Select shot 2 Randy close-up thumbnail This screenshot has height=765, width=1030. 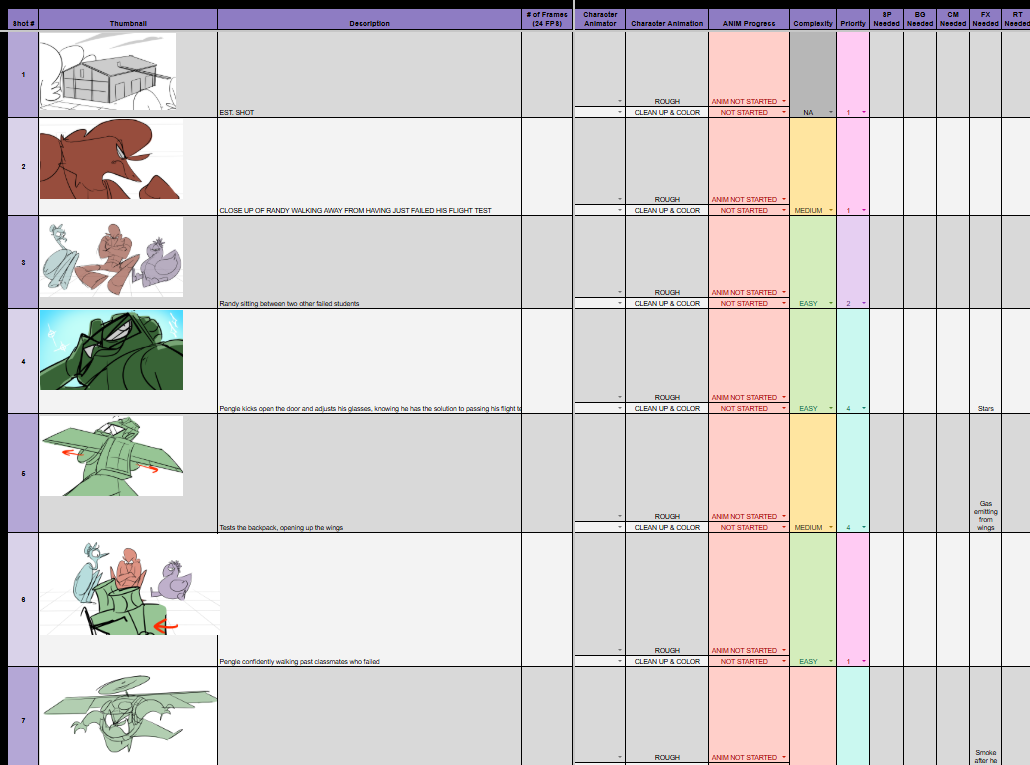(111, 159)
